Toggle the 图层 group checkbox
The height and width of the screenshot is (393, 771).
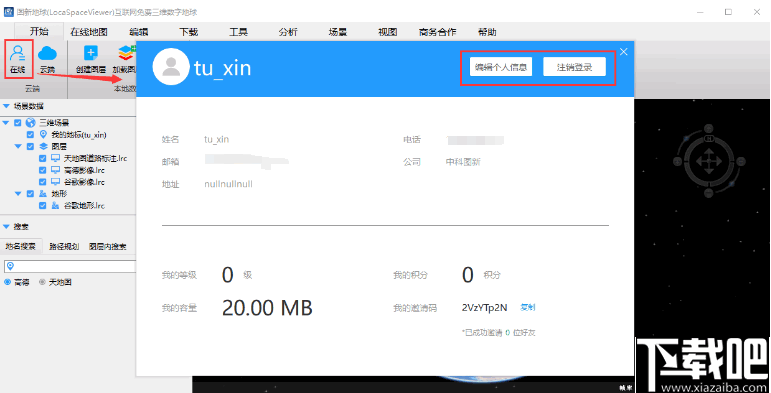[30, 146]
